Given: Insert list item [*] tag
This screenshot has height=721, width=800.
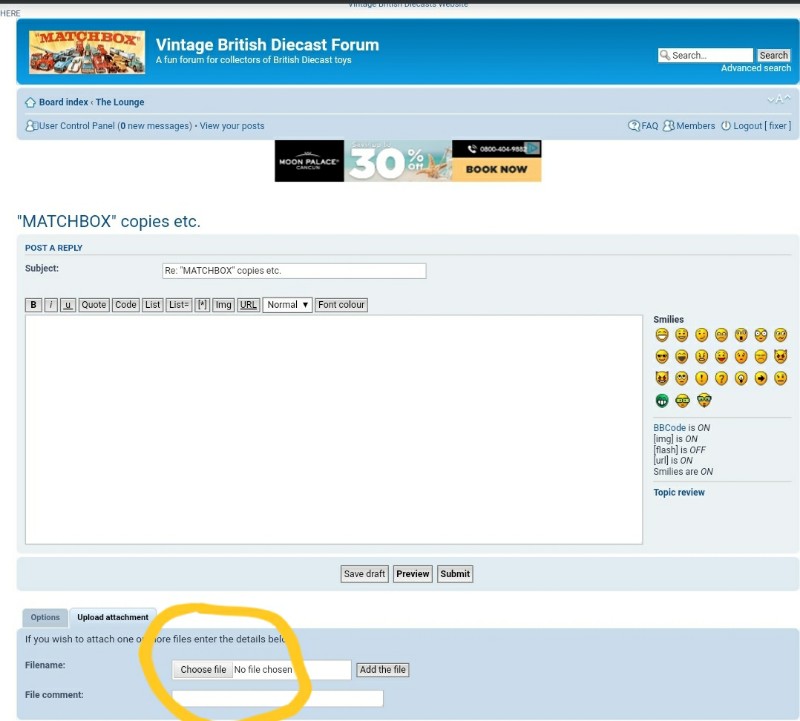Looking at the screenshot, I should click(203, 305).
